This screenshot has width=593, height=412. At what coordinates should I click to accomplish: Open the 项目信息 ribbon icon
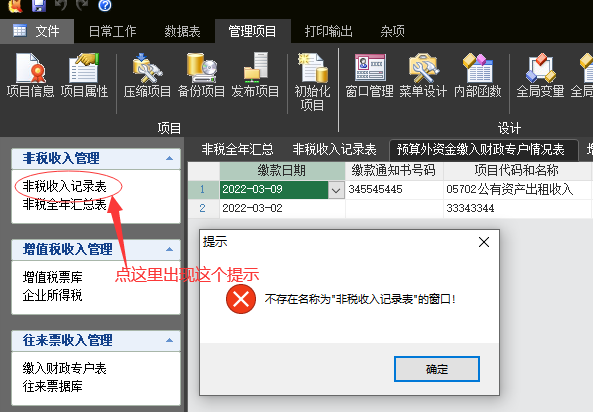(30, 75)
